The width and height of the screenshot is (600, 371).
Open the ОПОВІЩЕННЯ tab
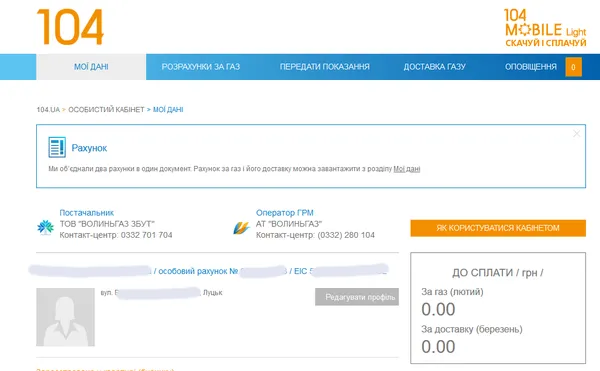pos(530,67)
